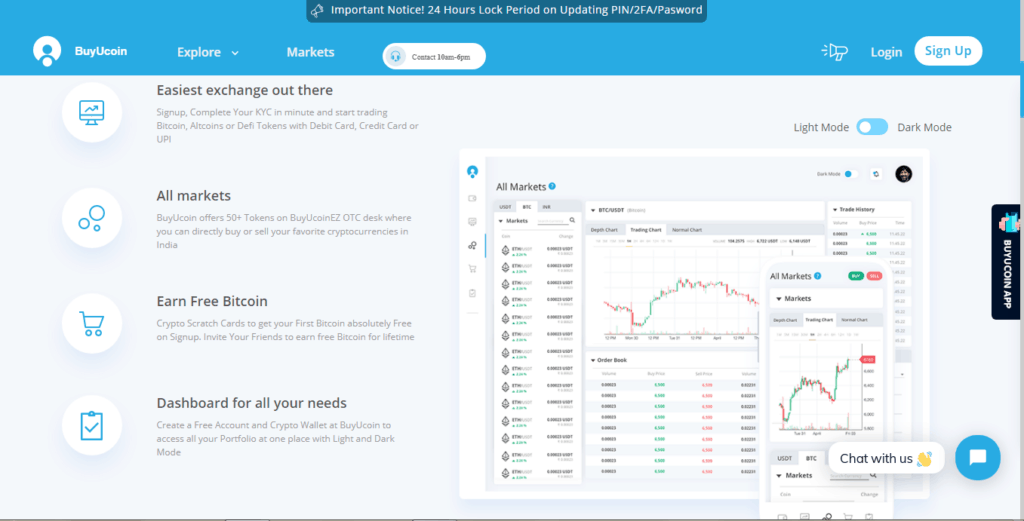The width and height of the screenshot is (1024, 521).
Task: Select the mobile preview Normal Chart tab
Action: (854, 320)
